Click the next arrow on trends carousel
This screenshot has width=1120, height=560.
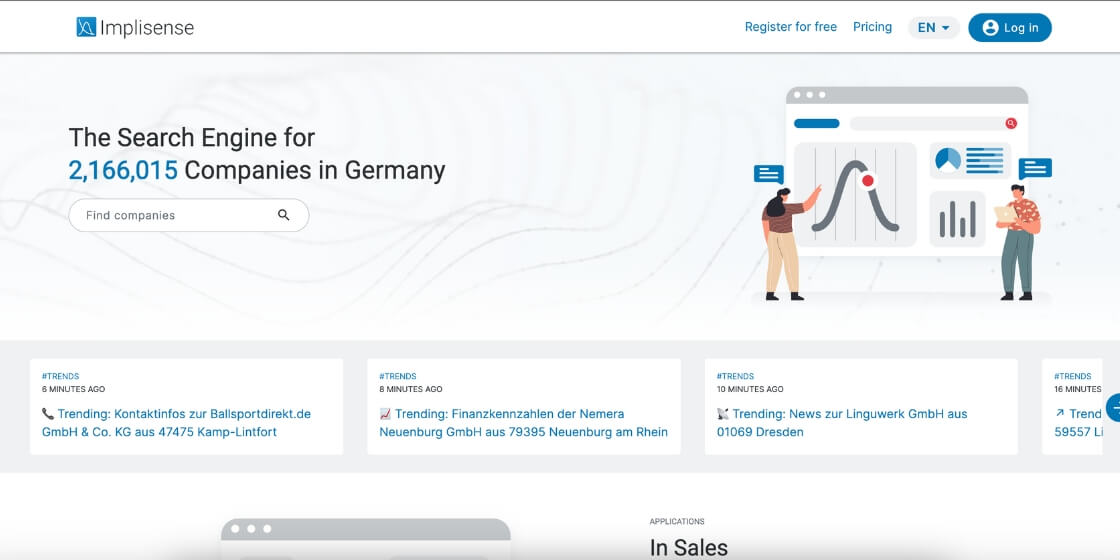coord(1113,407)
